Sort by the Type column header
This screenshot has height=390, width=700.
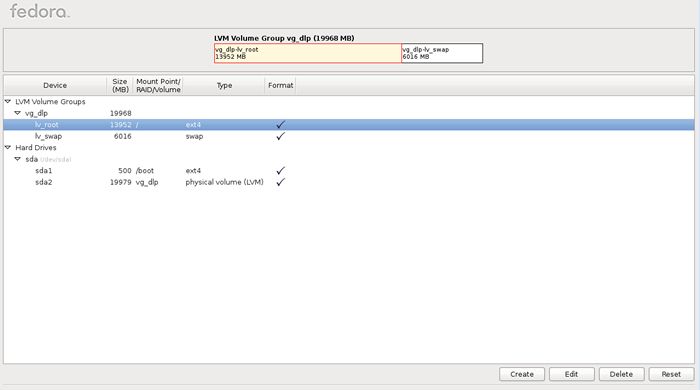(x=224, y=85)
